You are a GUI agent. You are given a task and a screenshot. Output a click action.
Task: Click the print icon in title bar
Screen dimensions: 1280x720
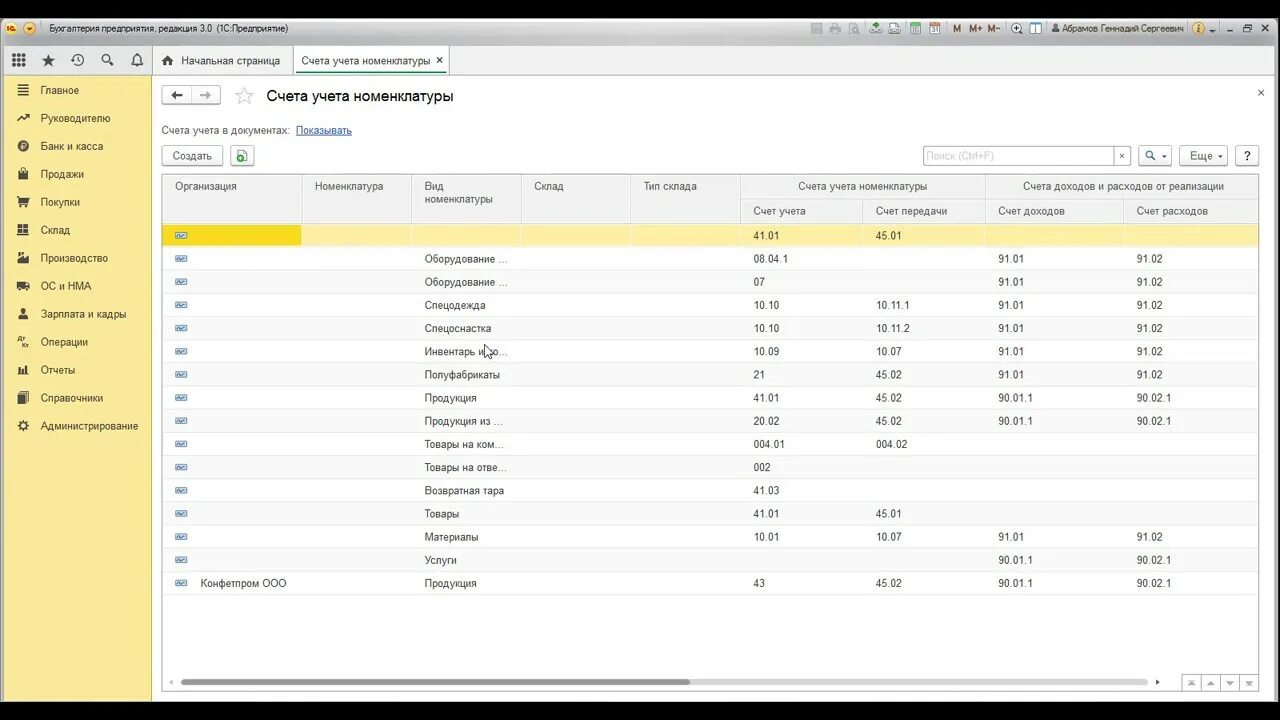pos(835,29)
